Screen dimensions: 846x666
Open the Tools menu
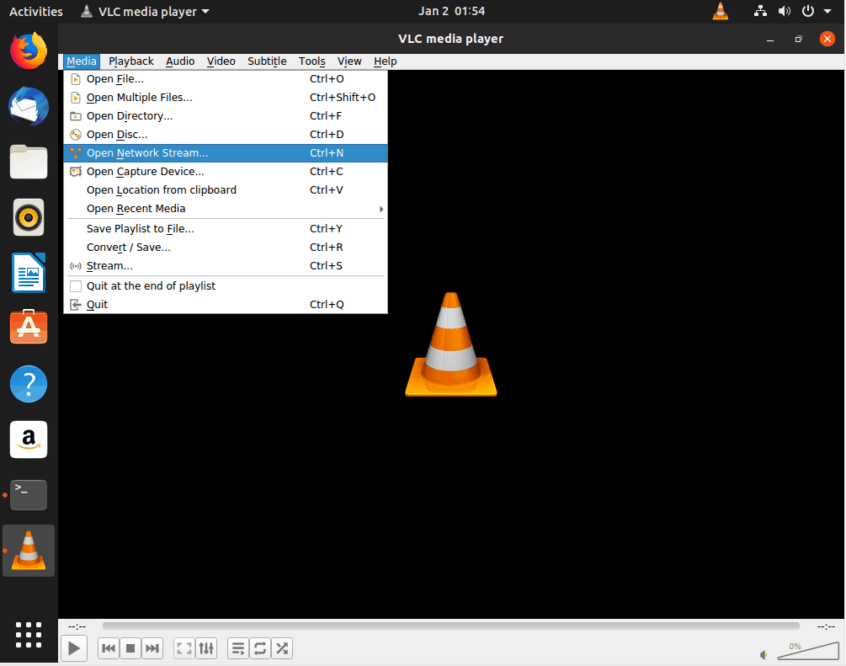pyautogui.click(x=311, y=61)
